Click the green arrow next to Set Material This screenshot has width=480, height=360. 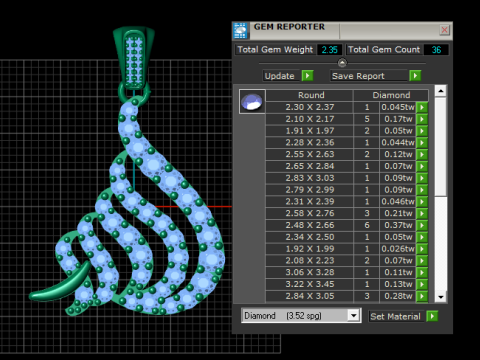(432, 316)
